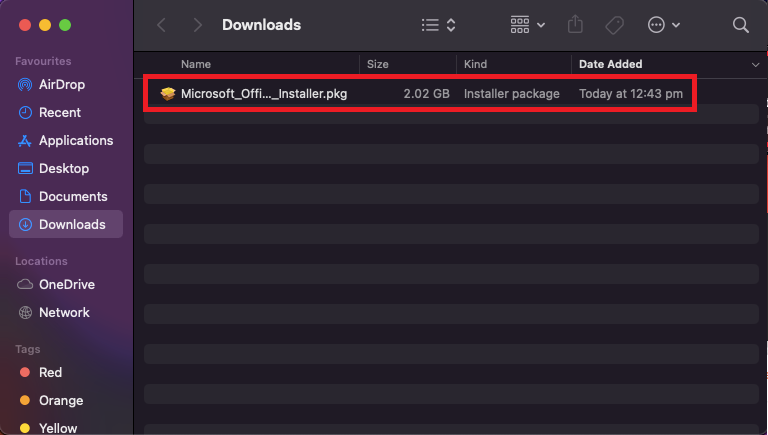
Task: Click the Downloads arrow icon in sidebar
Action: (x=25, y=224)
